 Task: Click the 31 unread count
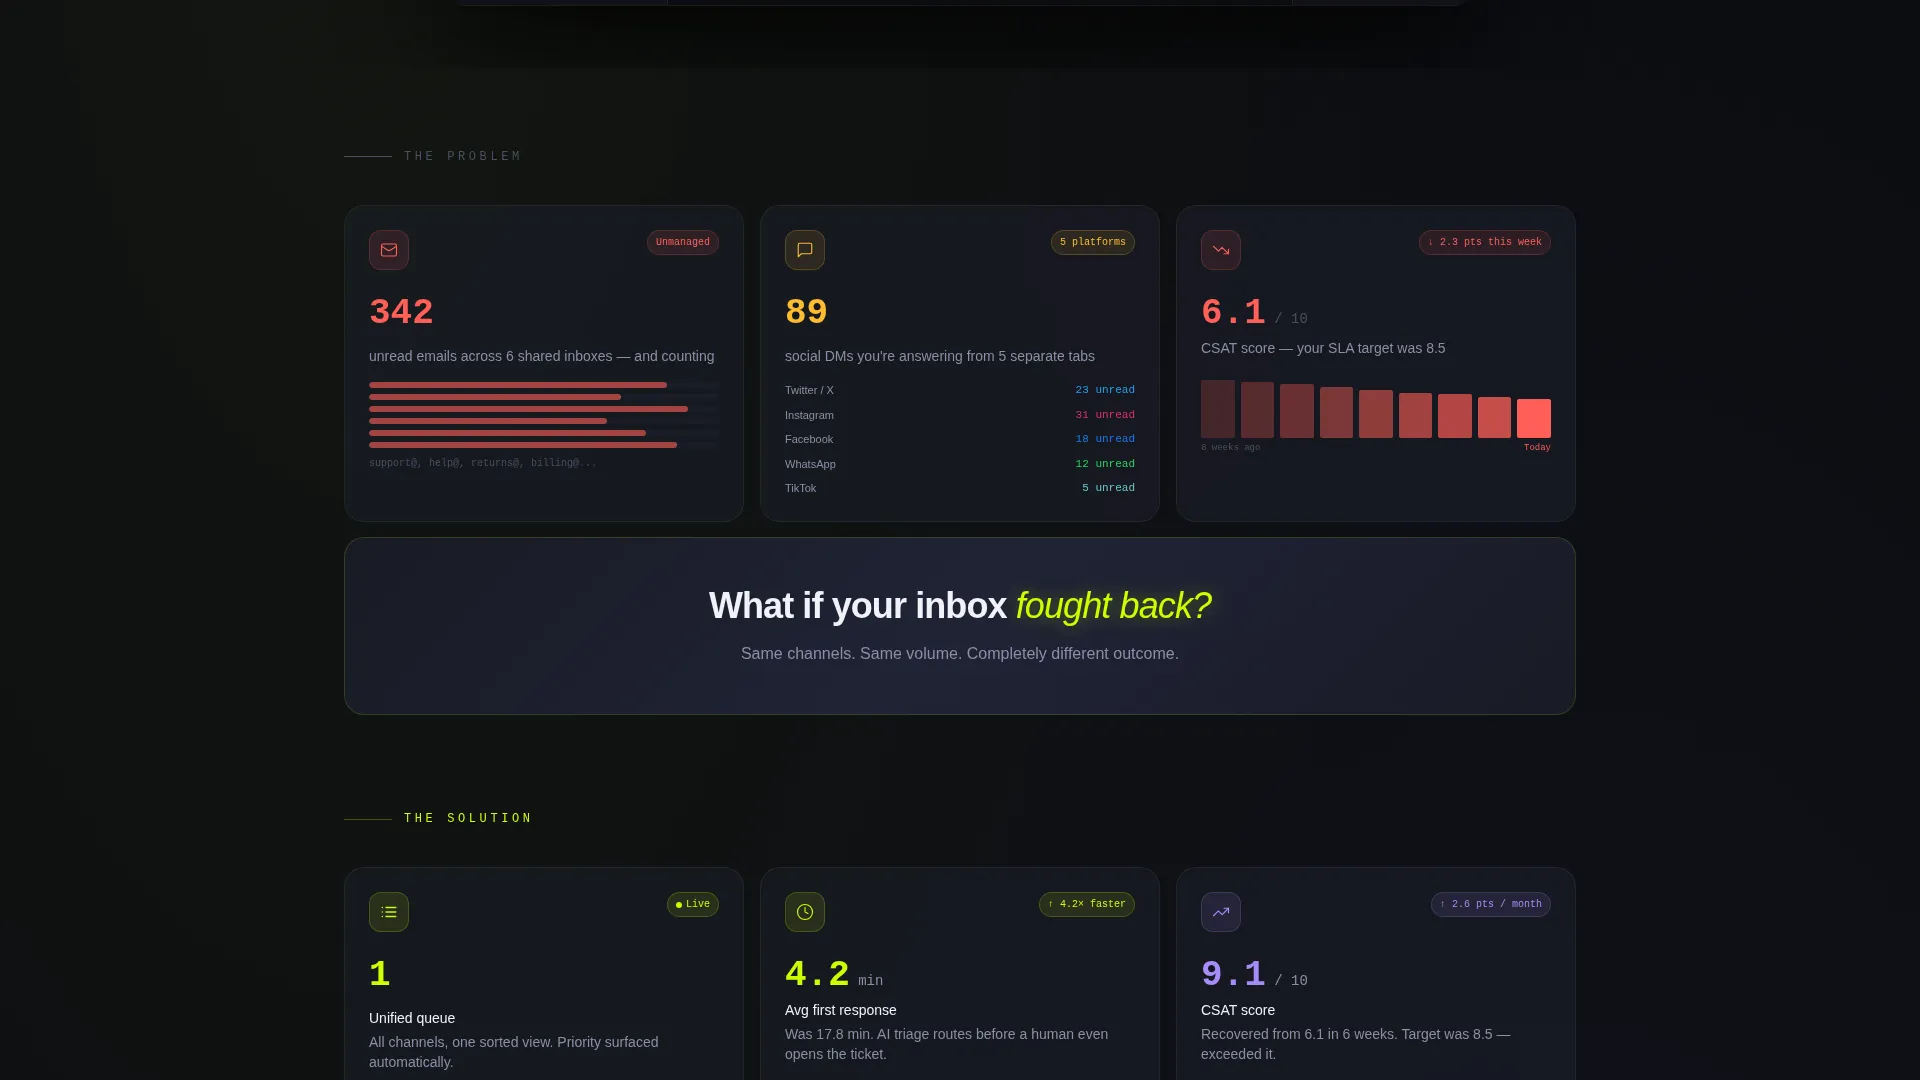[x=1105, y=415]
